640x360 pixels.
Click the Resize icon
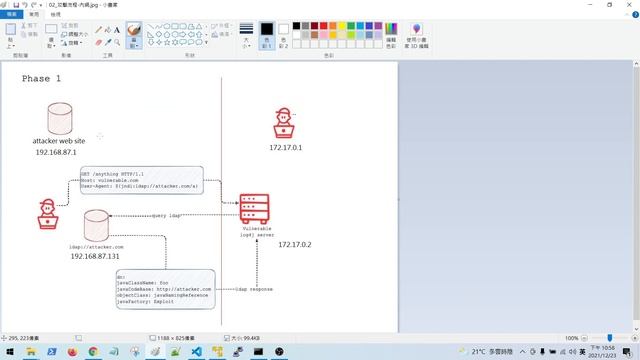click(x=64, y=34)
